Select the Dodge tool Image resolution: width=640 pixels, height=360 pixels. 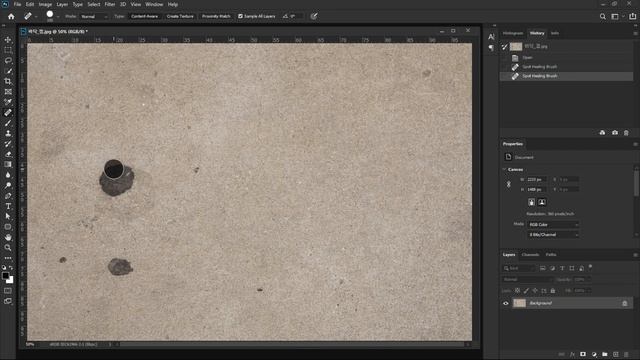click(8, 185)
